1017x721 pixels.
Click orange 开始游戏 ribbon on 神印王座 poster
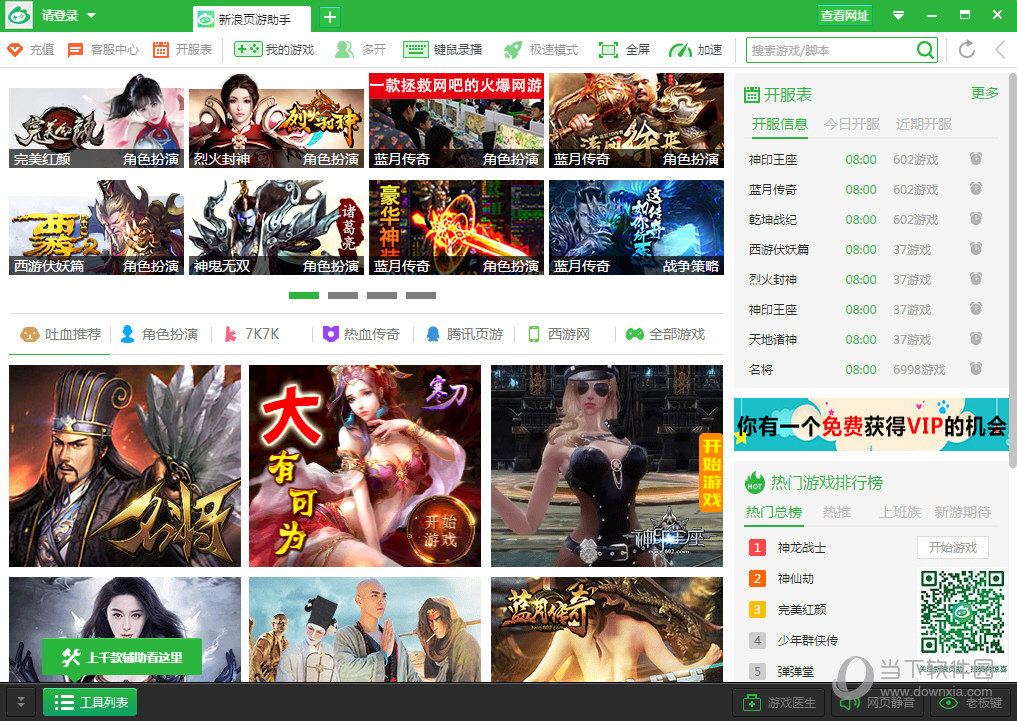point(712,473)
